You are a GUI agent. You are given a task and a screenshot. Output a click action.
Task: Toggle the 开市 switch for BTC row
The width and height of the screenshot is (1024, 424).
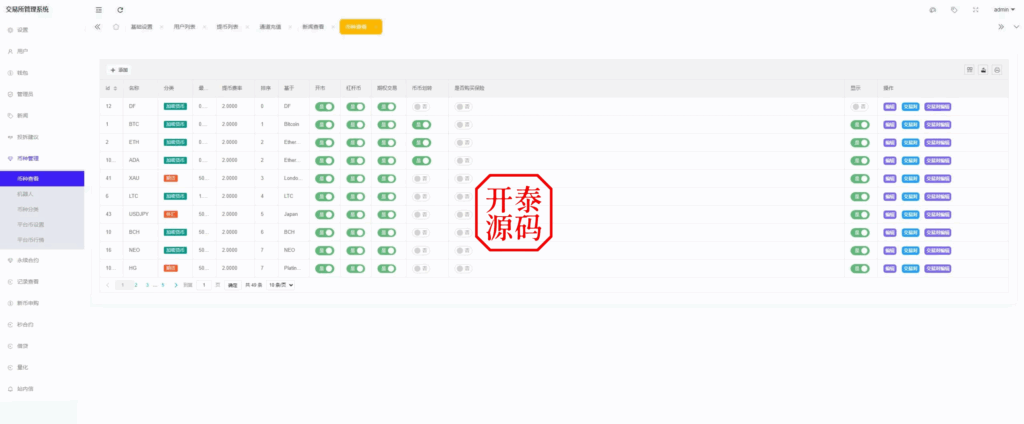[324, 124]
